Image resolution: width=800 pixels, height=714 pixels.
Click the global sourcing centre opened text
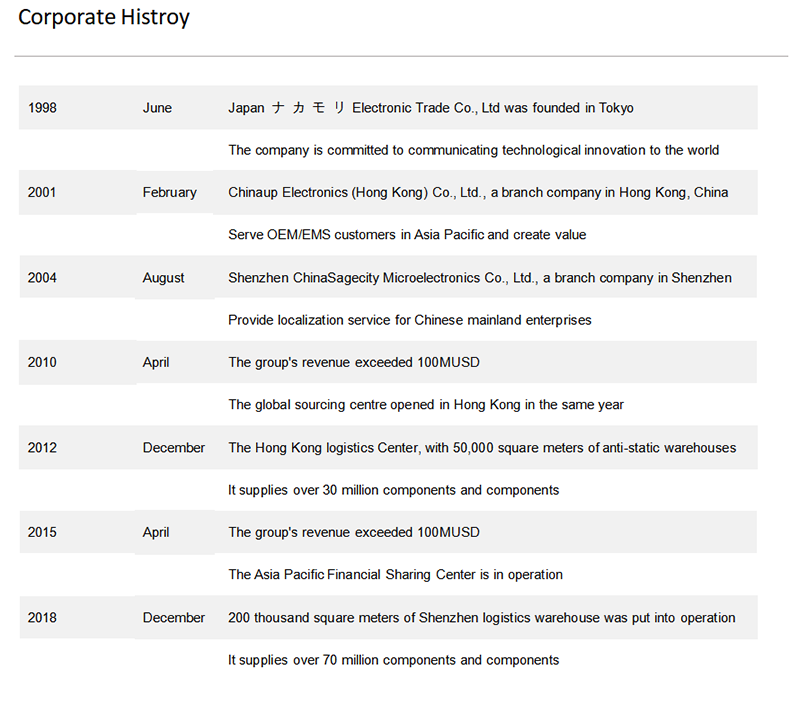[x=425, y=405]
